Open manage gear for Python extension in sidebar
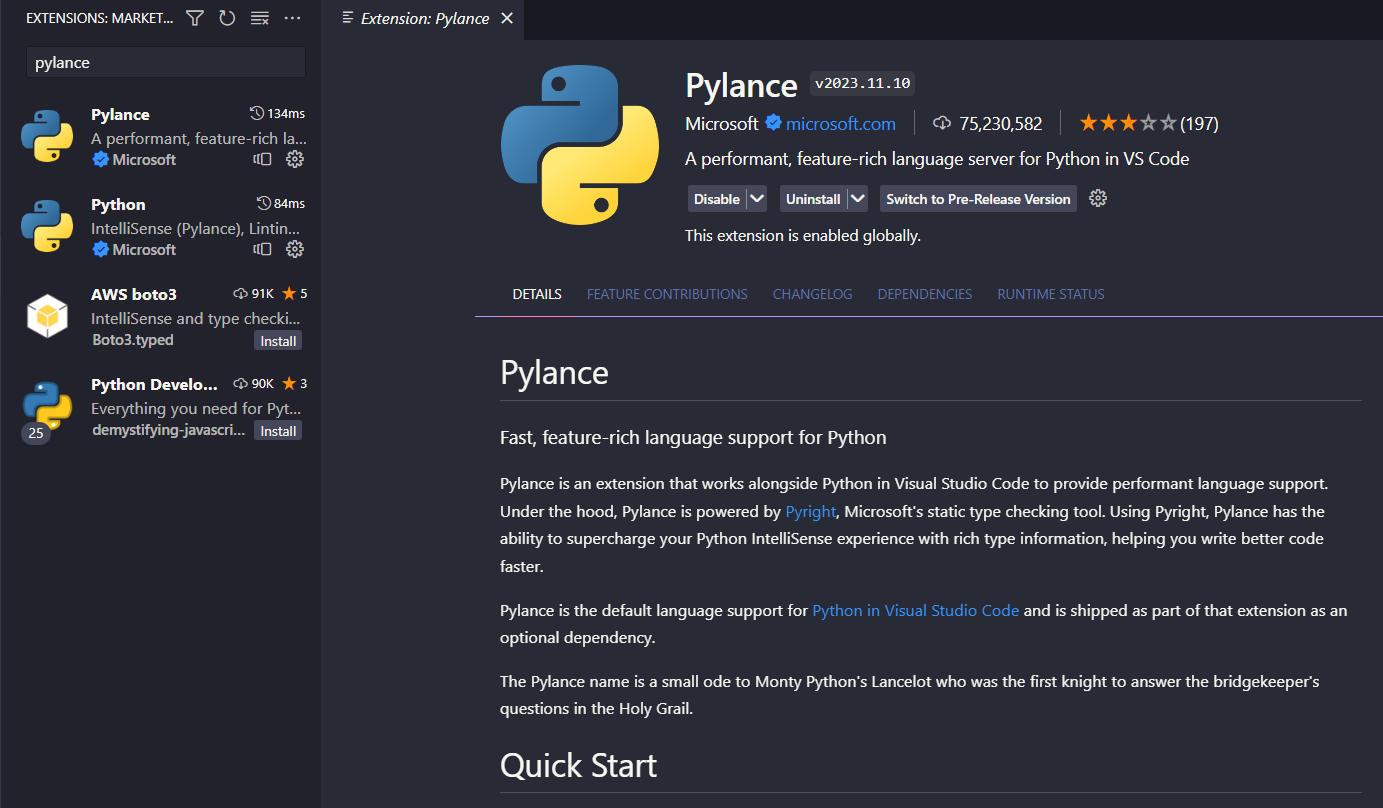The image size is (1383, 808). 295,249
